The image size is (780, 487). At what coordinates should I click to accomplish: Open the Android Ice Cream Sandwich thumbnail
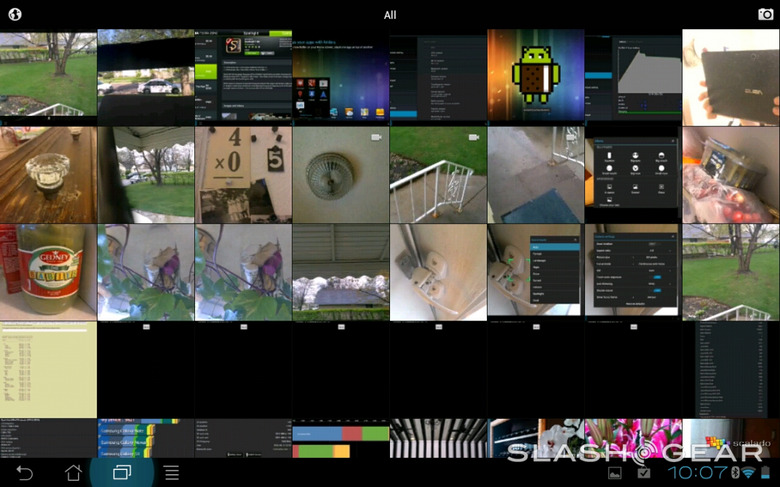[535, 75]
